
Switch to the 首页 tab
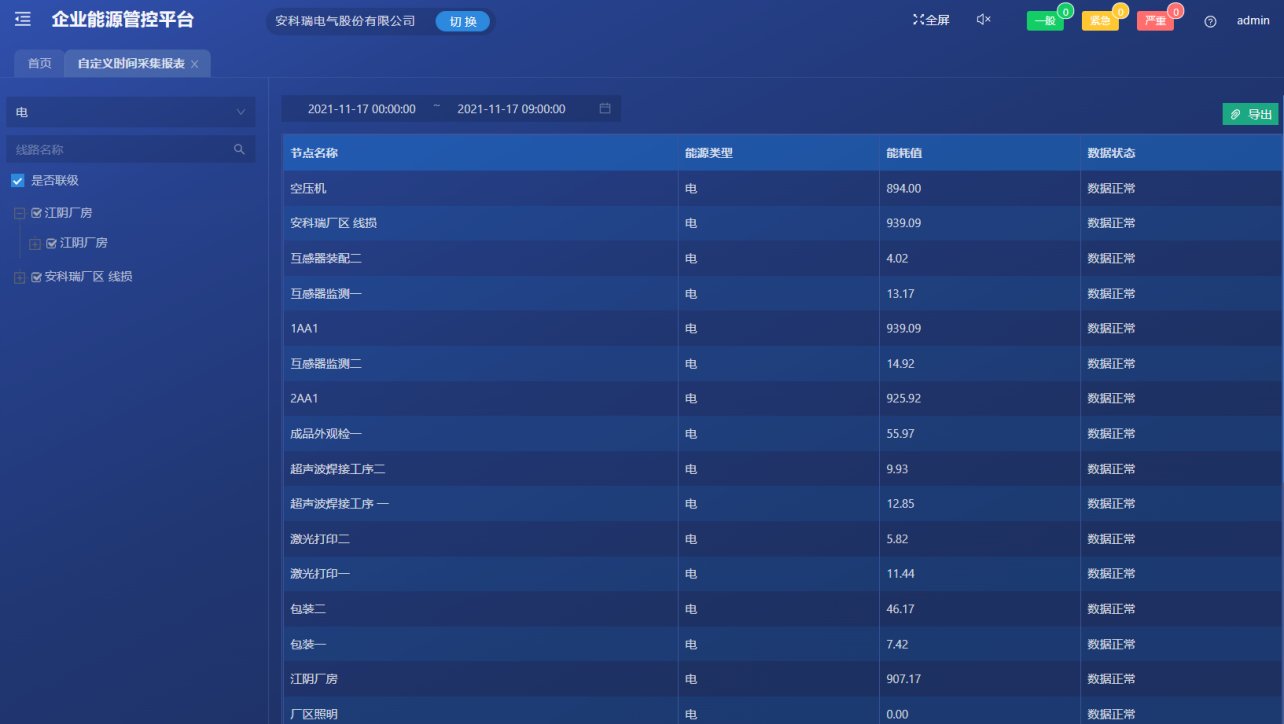38,62
